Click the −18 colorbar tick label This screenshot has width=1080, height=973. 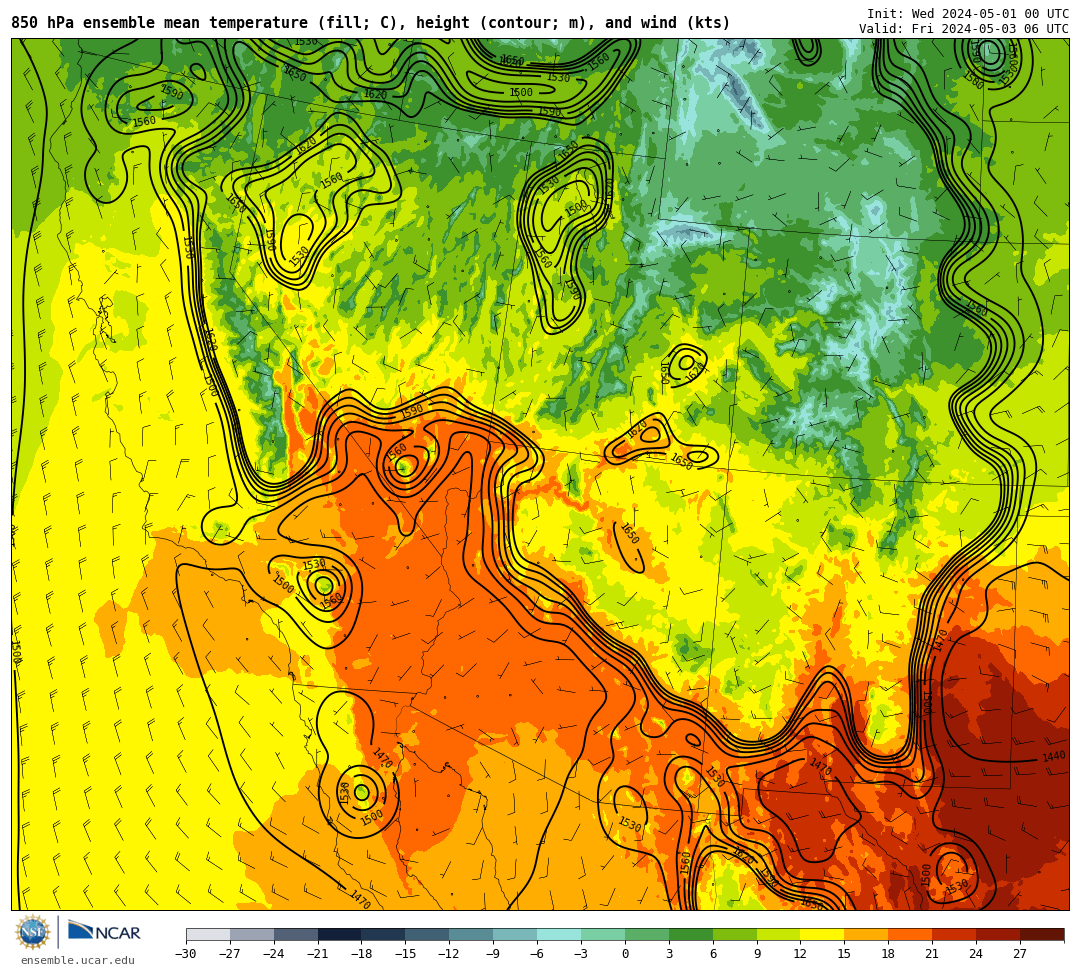[x=362, y=954]
